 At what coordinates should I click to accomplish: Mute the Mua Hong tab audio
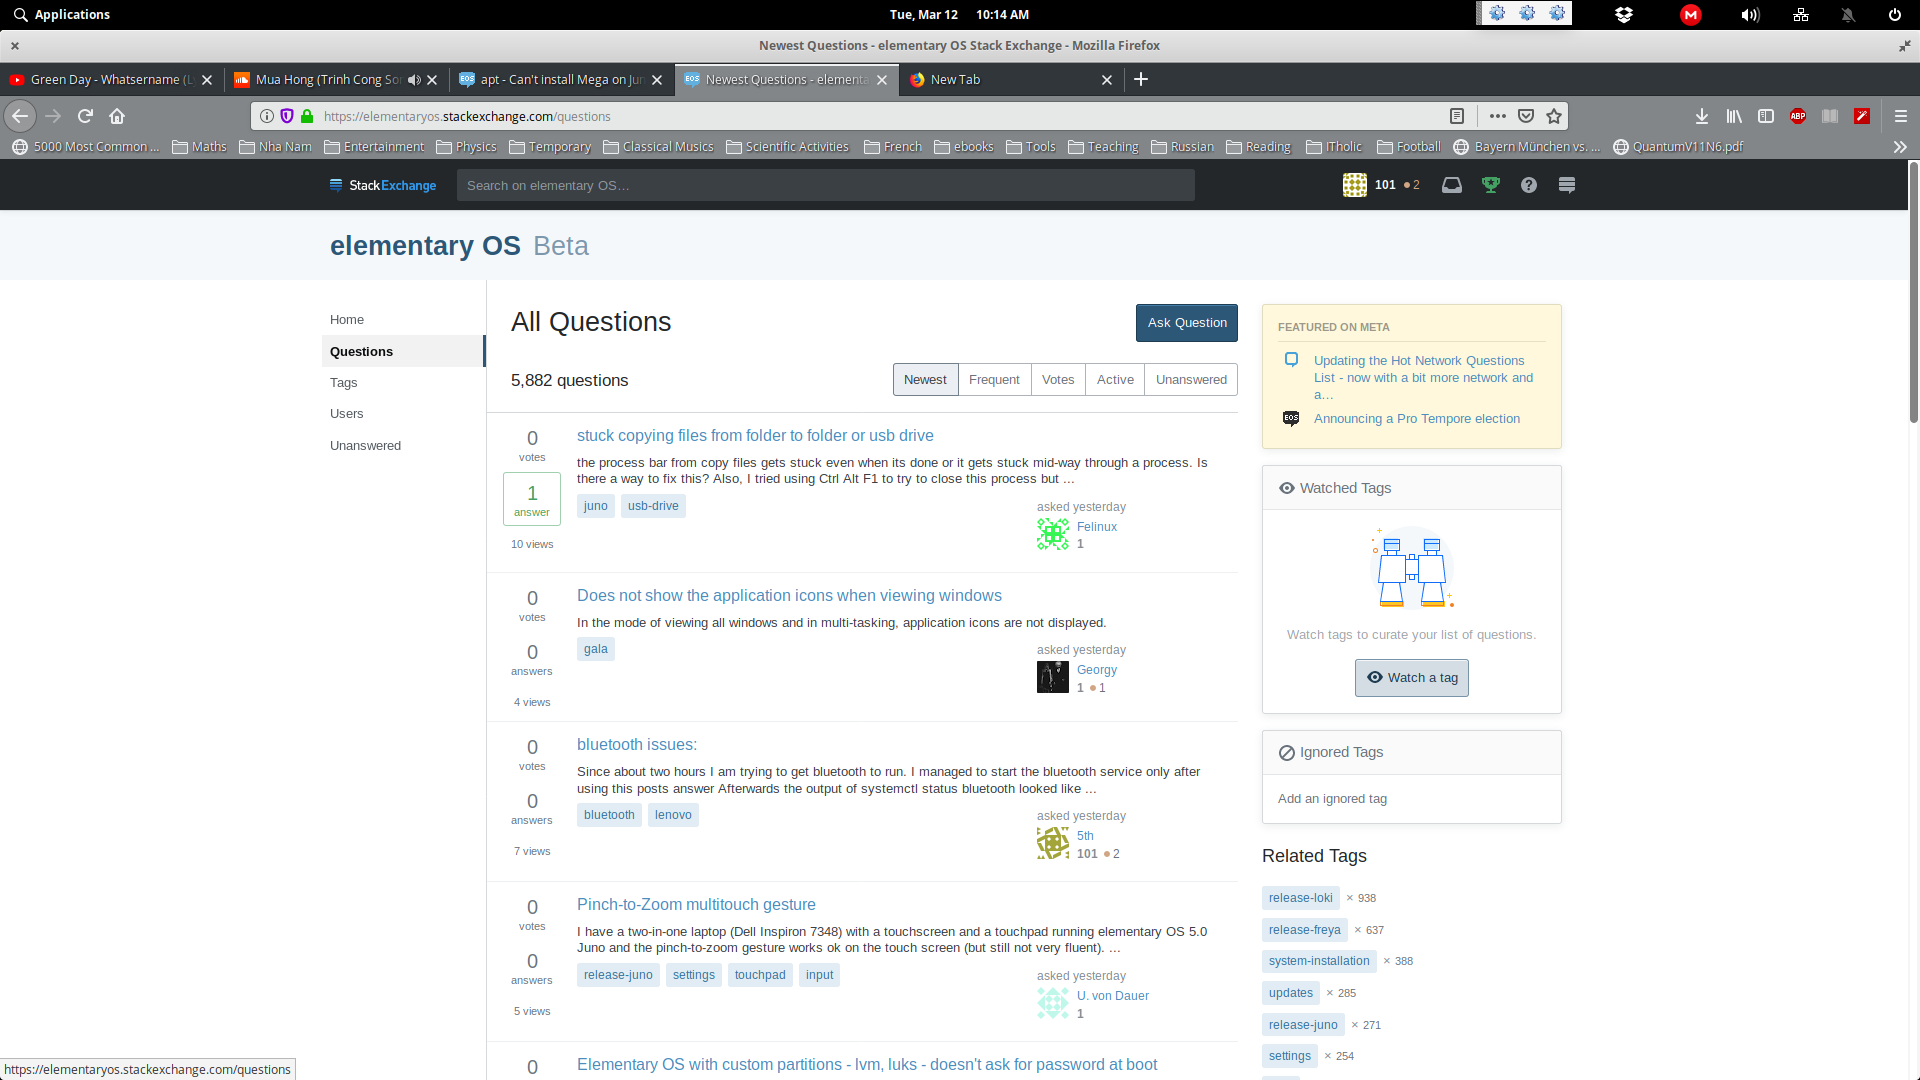(x=414, y=80)
